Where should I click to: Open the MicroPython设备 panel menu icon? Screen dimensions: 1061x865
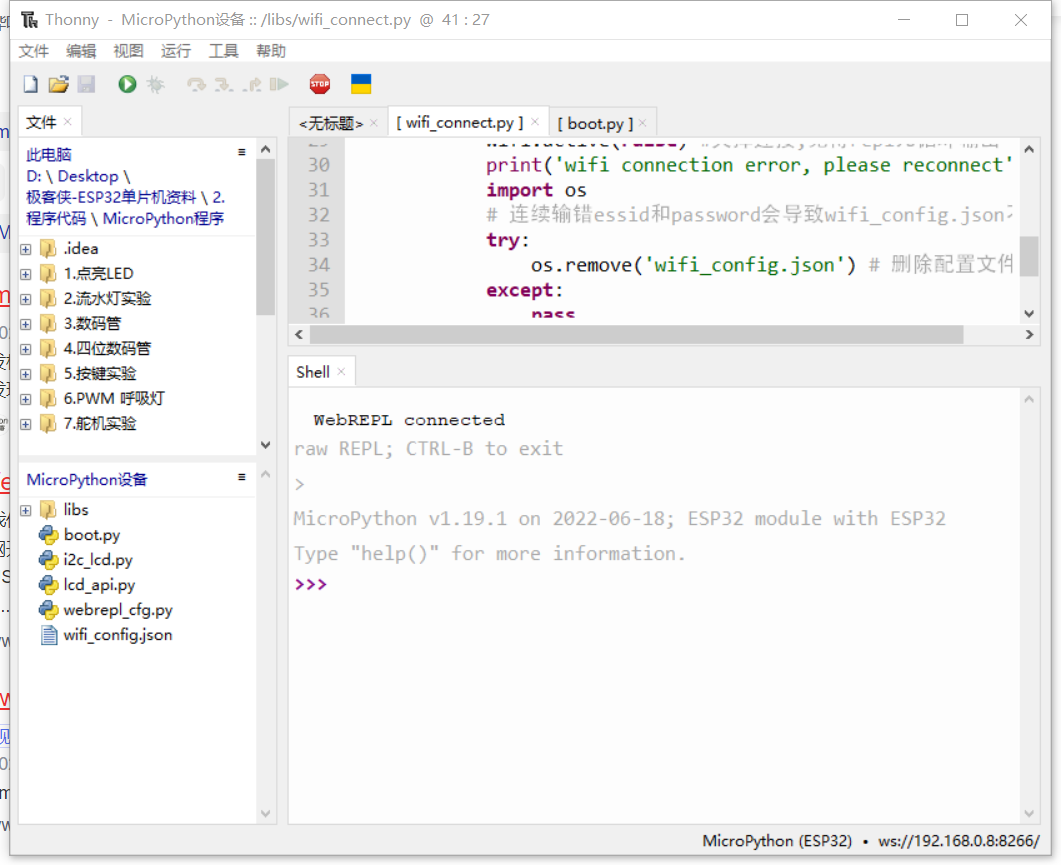pyautogui.click(x=241, y=477)
